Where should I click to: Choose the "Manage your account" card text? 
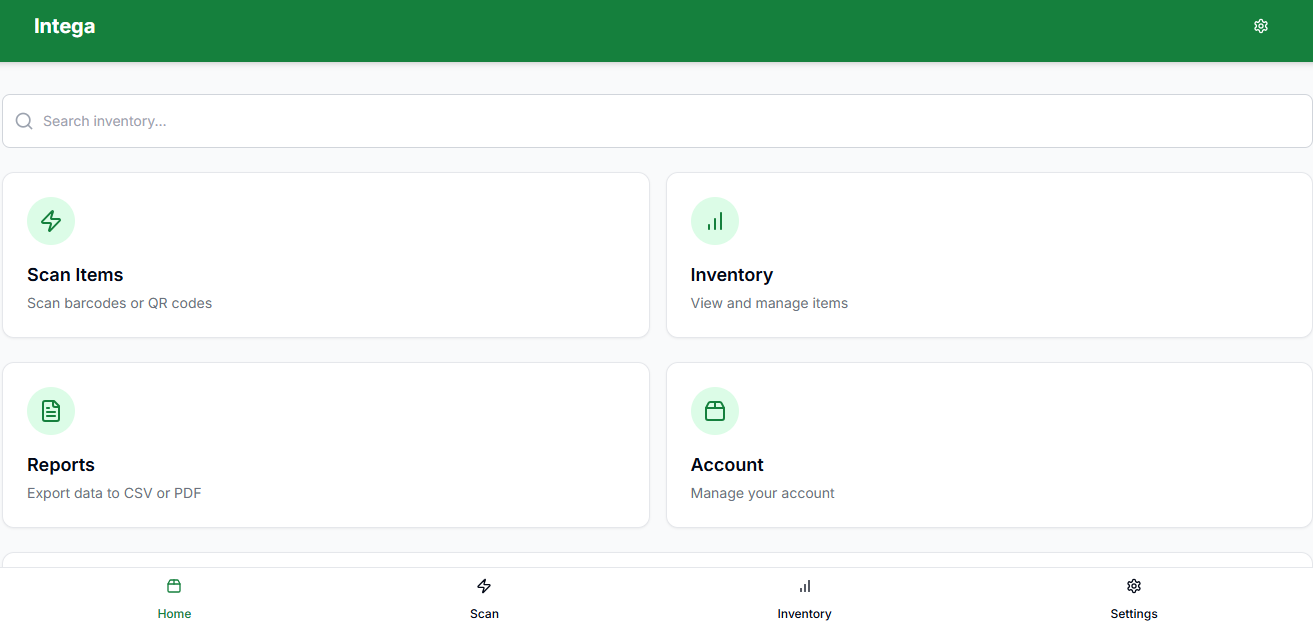pos(762,493)
